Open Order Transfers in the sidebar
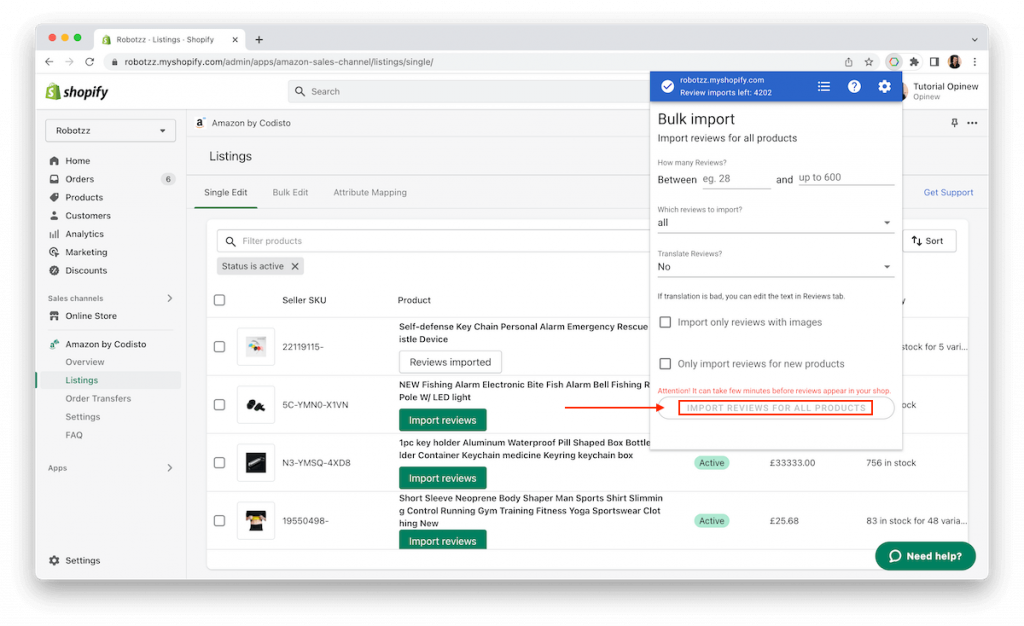Screen dimensions: 1024x626 pyautogui.click(x=98, y=398)
